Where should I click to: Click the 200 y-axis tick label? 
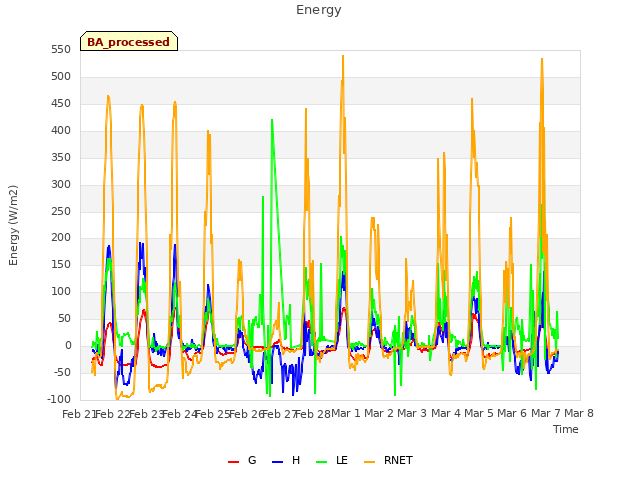coord(61,238)
